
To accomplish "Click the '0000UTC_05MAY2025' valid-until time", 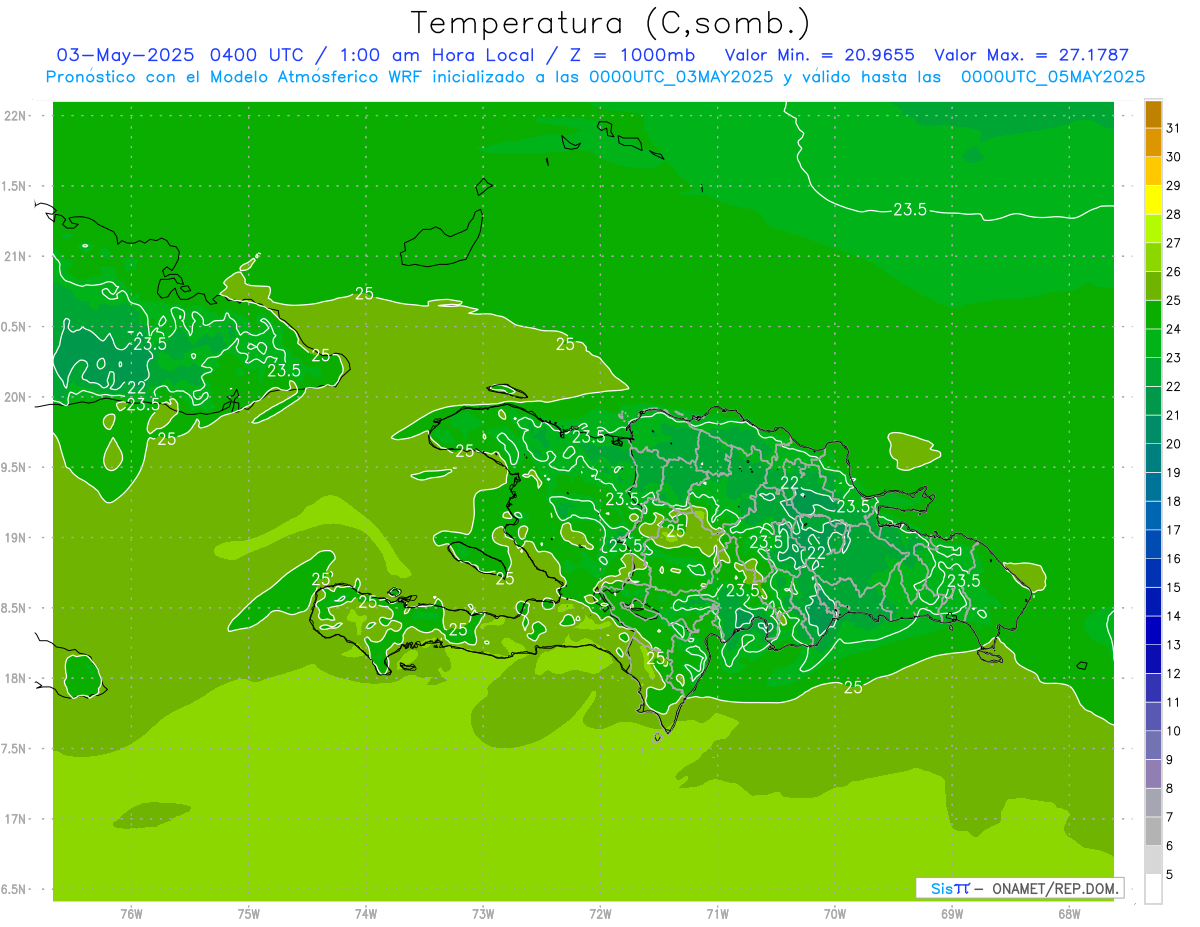I will (x=1052, y=77).
